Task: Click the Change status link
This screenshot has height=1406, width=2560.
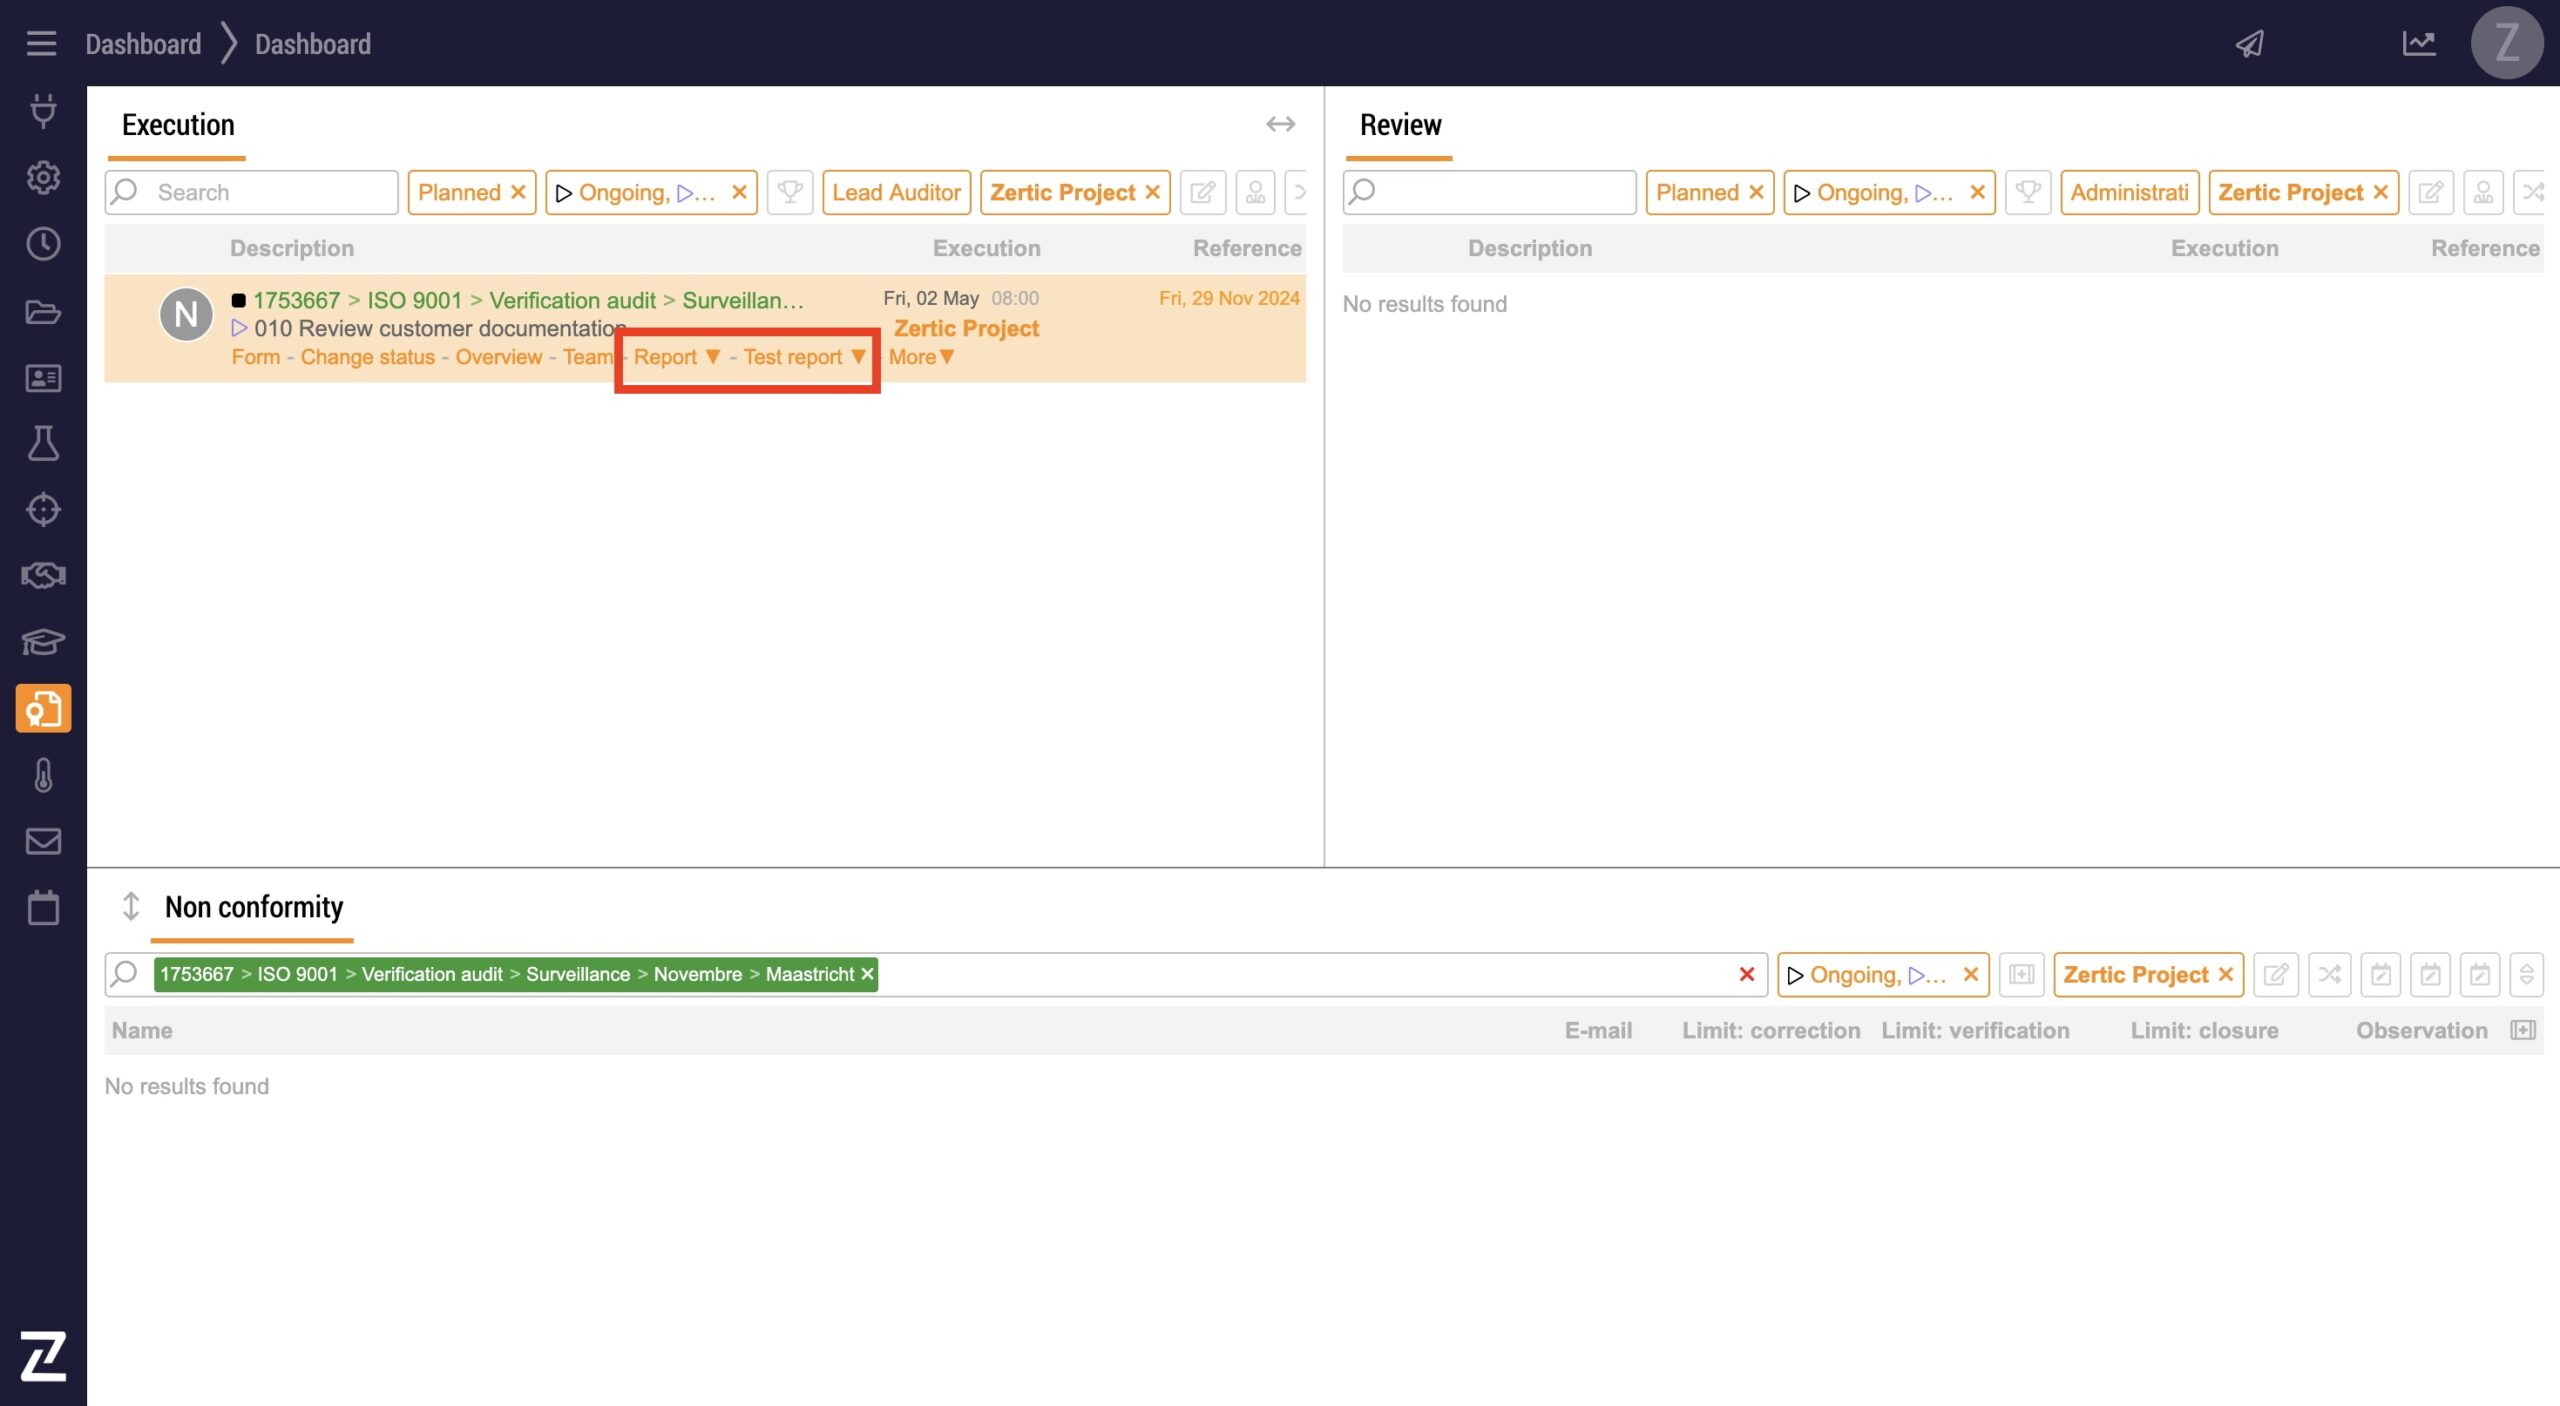Action: click(367, 357)
